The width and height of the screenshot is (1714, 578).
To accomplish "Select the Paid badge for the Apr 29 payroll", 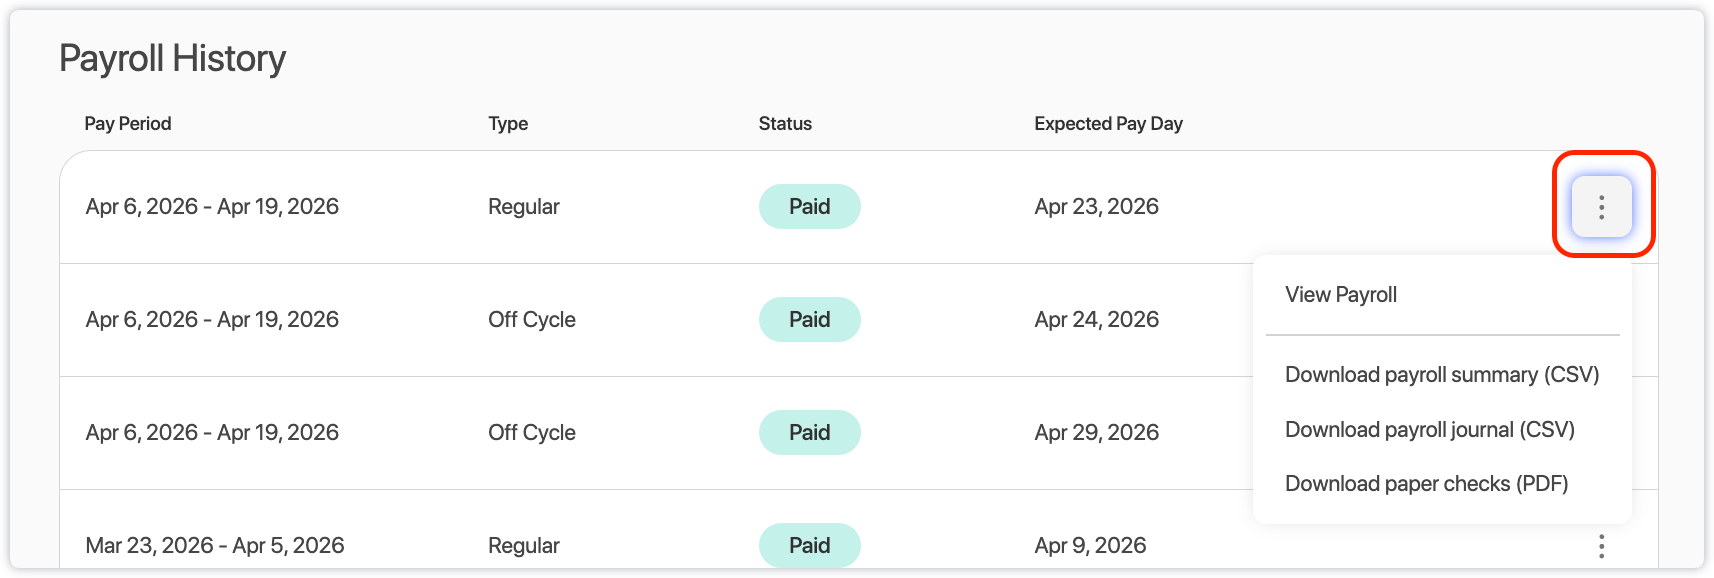I will click(809, 433).
